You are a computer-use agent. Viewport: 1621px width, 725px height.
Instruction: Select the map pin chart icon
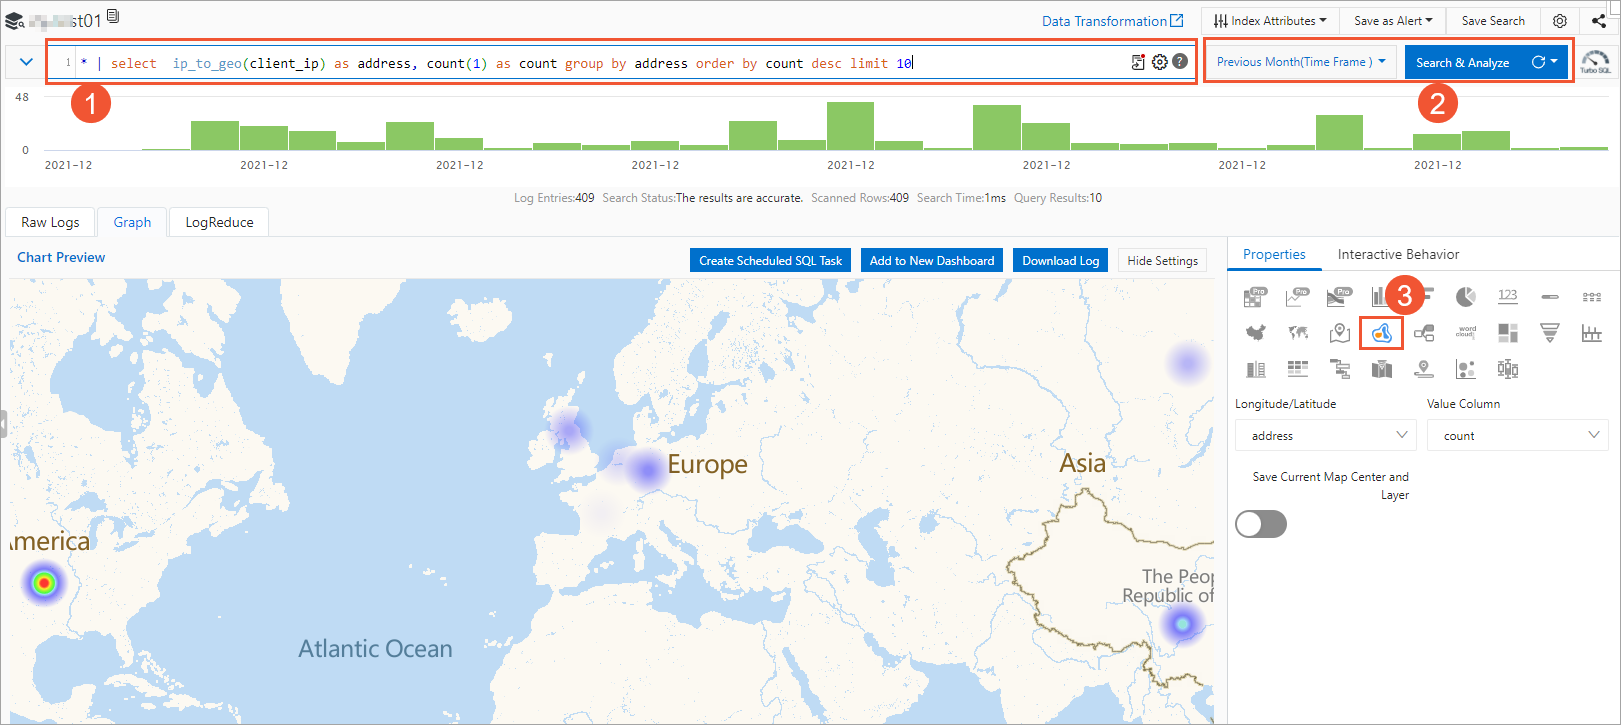pos(1340,333)
